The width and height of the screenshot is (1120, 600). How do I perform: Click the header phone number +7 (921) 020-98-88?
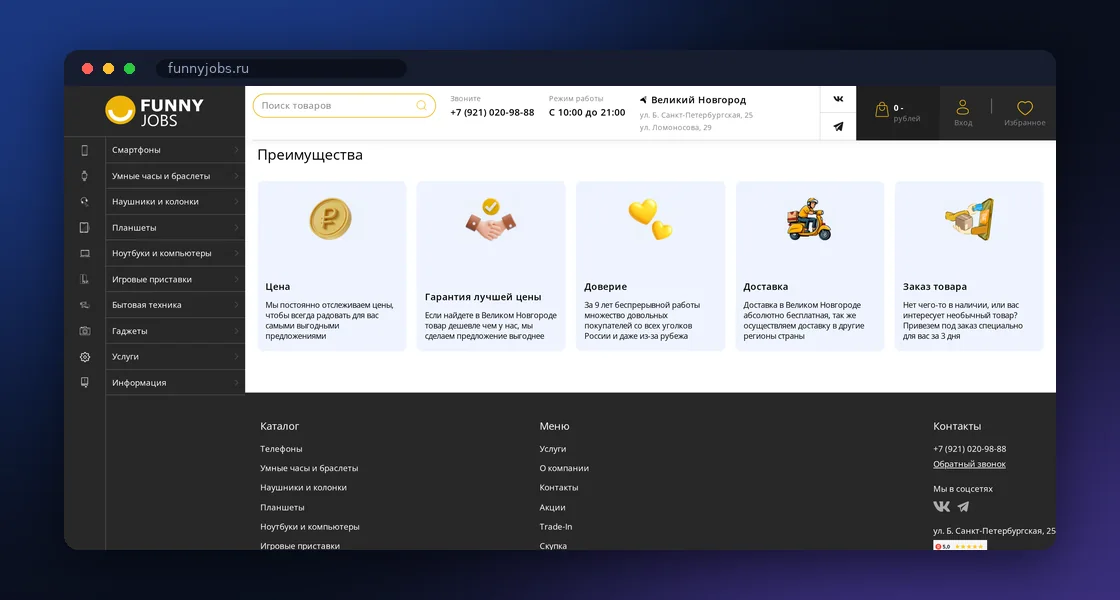pyautogui.click(x=492, y=113)
